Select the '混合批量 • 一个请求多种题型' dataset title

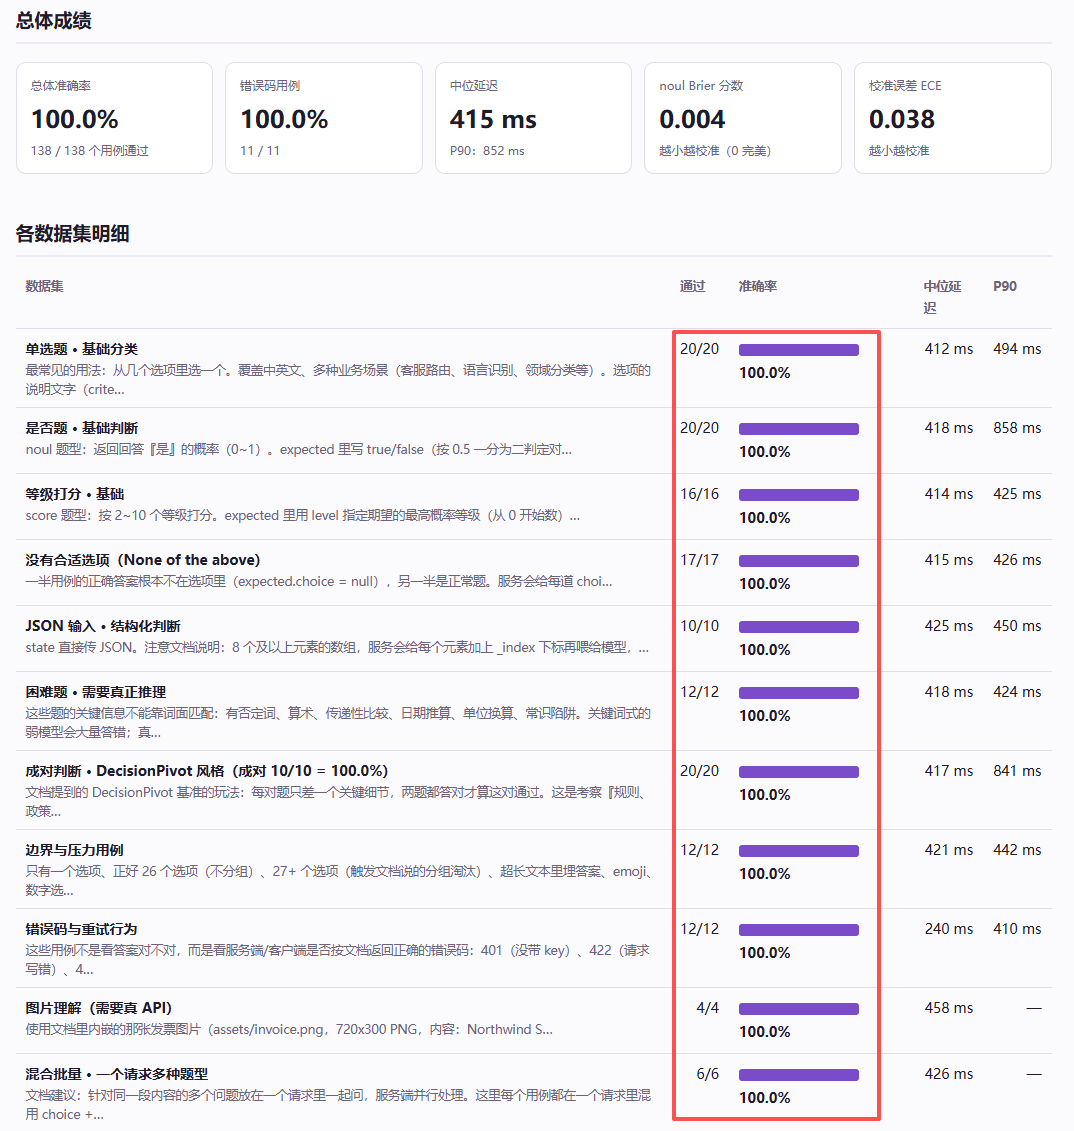[117, 1074]
